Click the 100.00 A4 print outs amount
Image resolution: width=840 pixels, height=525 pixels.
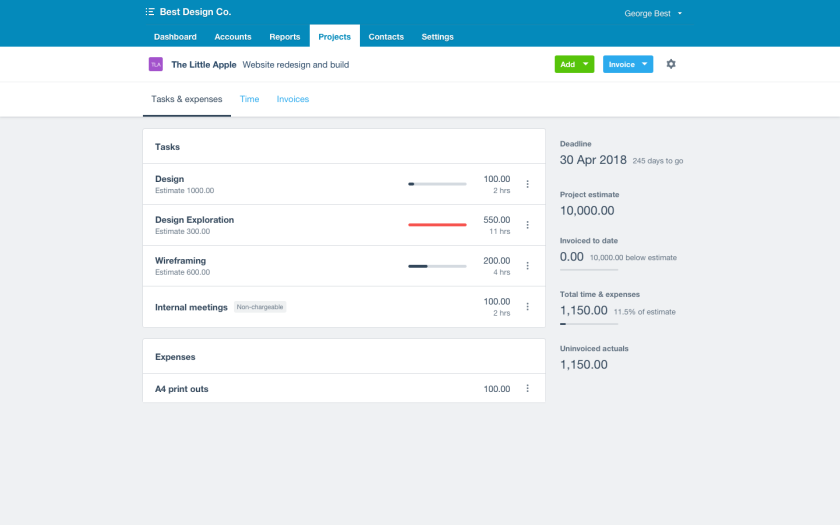pyautogui.click(x=497, y=389)
